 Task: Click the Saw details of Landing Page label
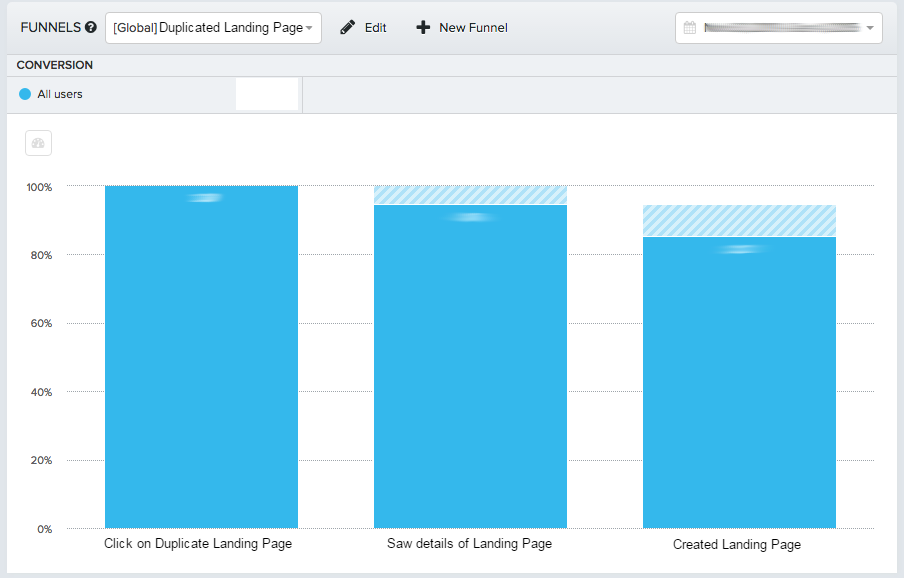tap(469, 543)
